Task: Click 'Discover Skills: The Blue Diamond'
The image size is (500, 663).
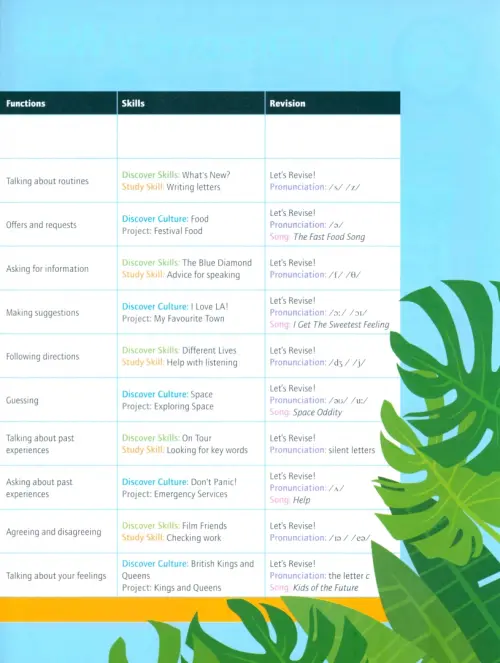Action: click(x=187, y=263)
